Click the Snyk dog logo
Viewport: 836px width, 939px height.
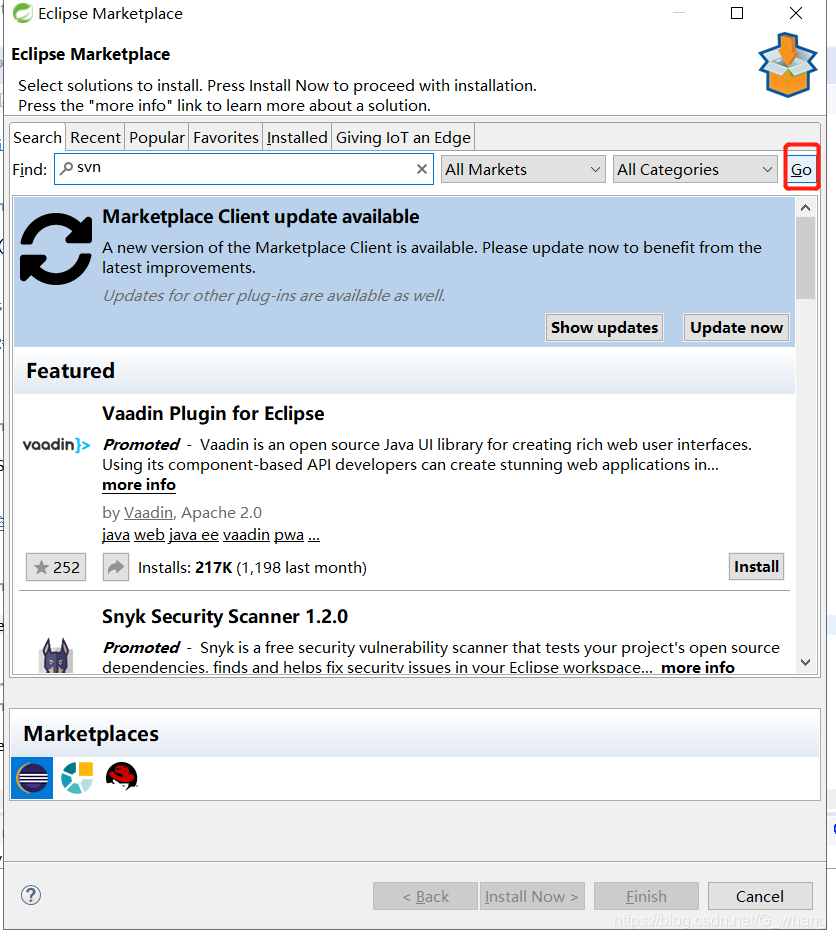click(56, 656)
